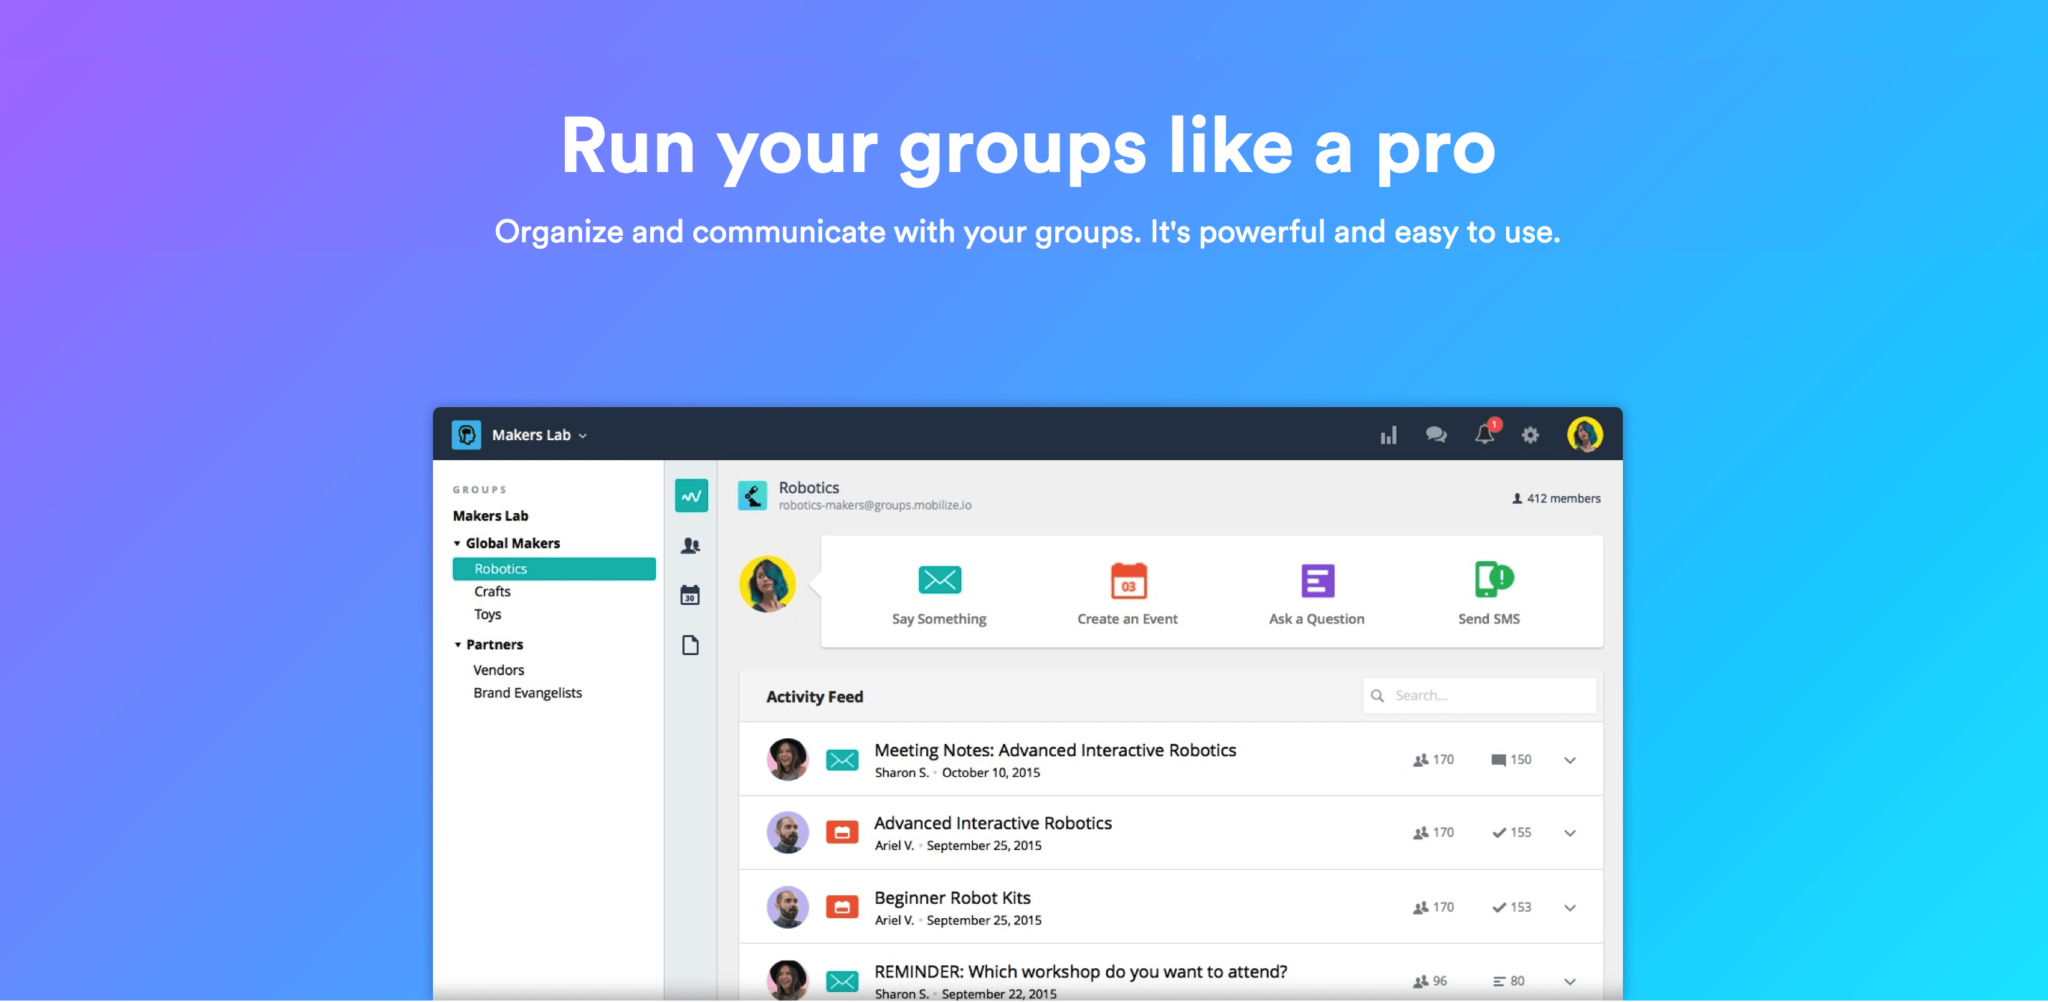The width and height of the screenshot is (2048, 1002).
Task: Click the Say Something envelope icon
Action: 940,580
